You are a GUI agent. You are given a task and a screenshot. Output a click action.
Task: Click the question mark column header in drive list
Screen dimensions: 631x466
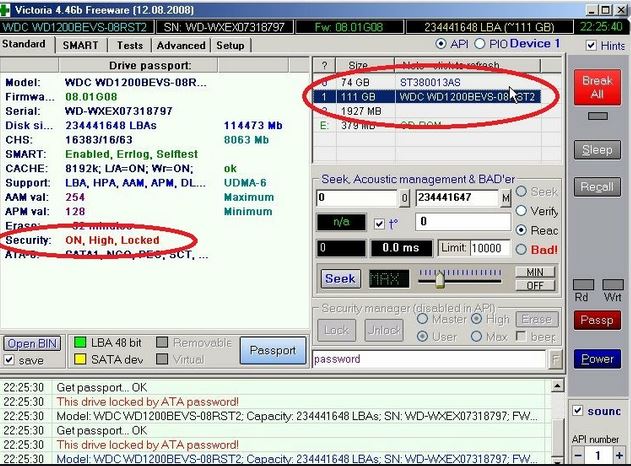pyautogui.click(x=324, y=65)
